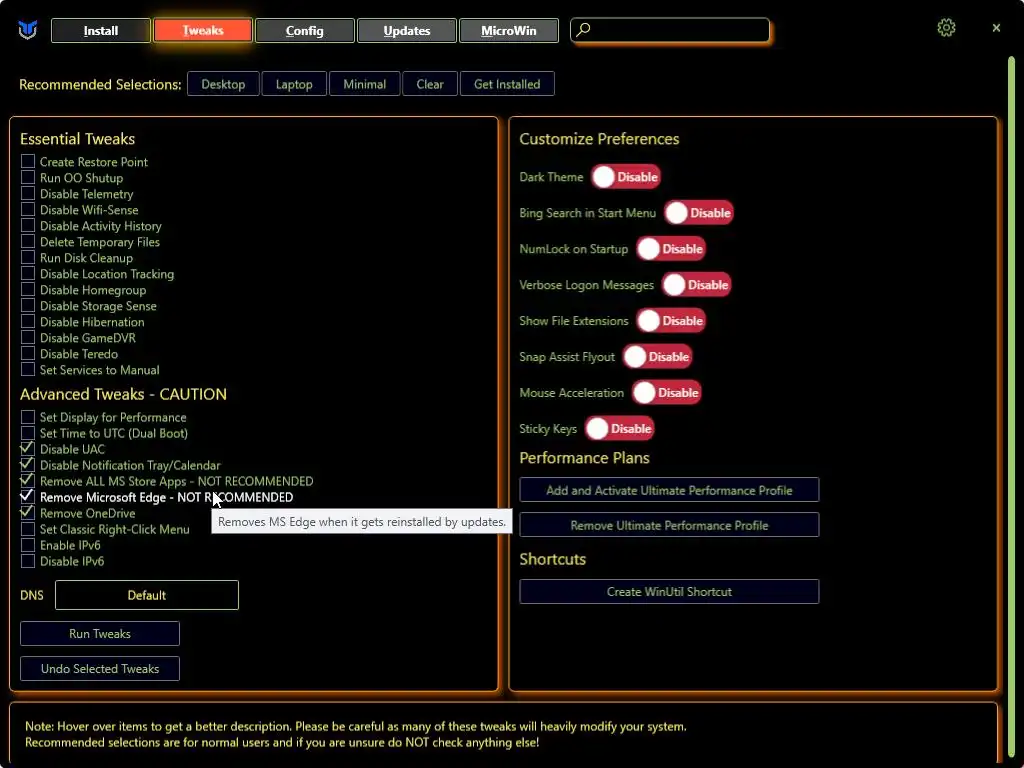Uncheck Remove OneDrive
The width and height of the screenshot is (1024, 768).
point(27,513)
